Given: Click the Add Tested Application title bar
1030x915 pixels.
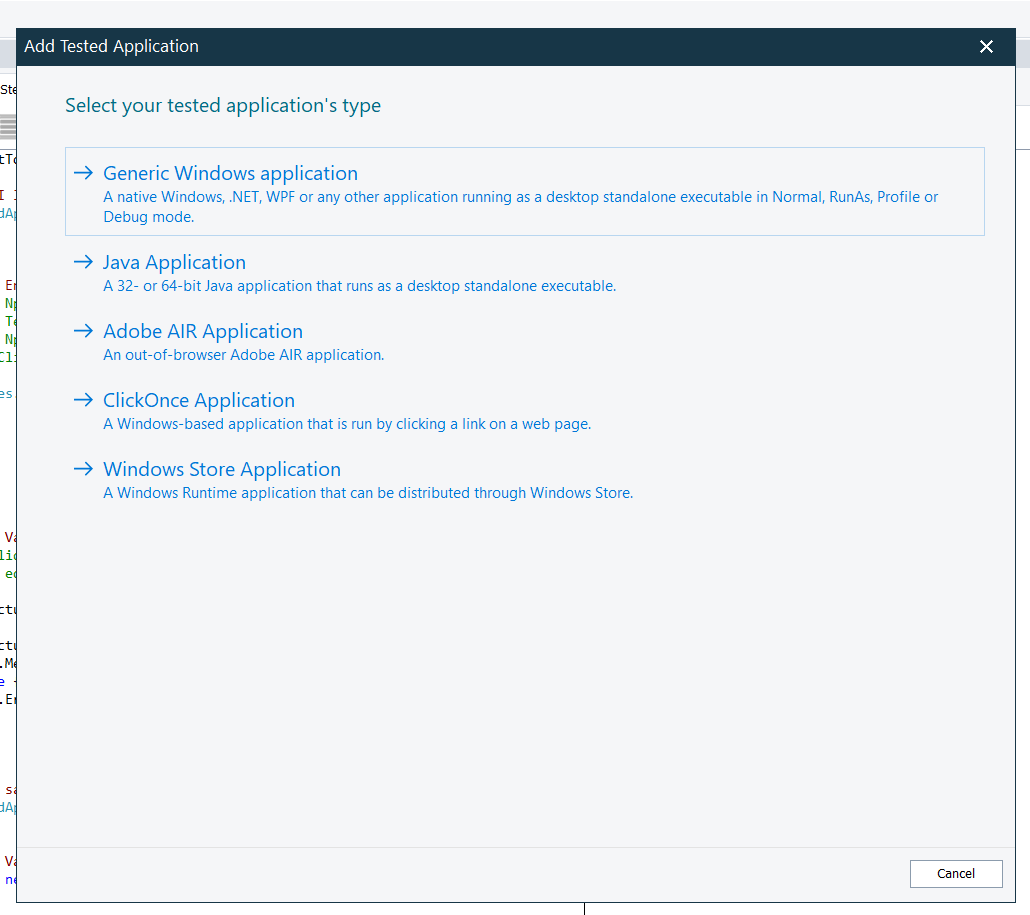Looking at the screenshot, I should click(111, 46).
